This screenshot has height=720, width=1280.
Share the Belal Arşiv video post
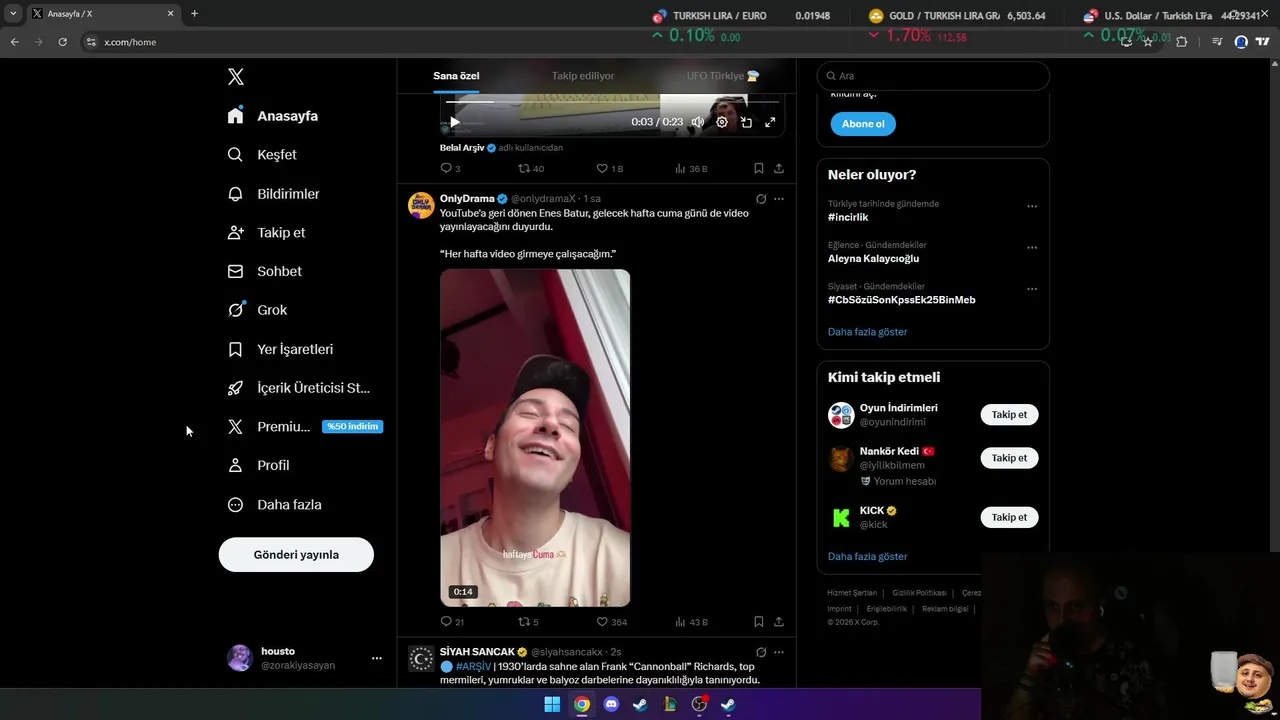pyautogui.click(x=779, y=169)
